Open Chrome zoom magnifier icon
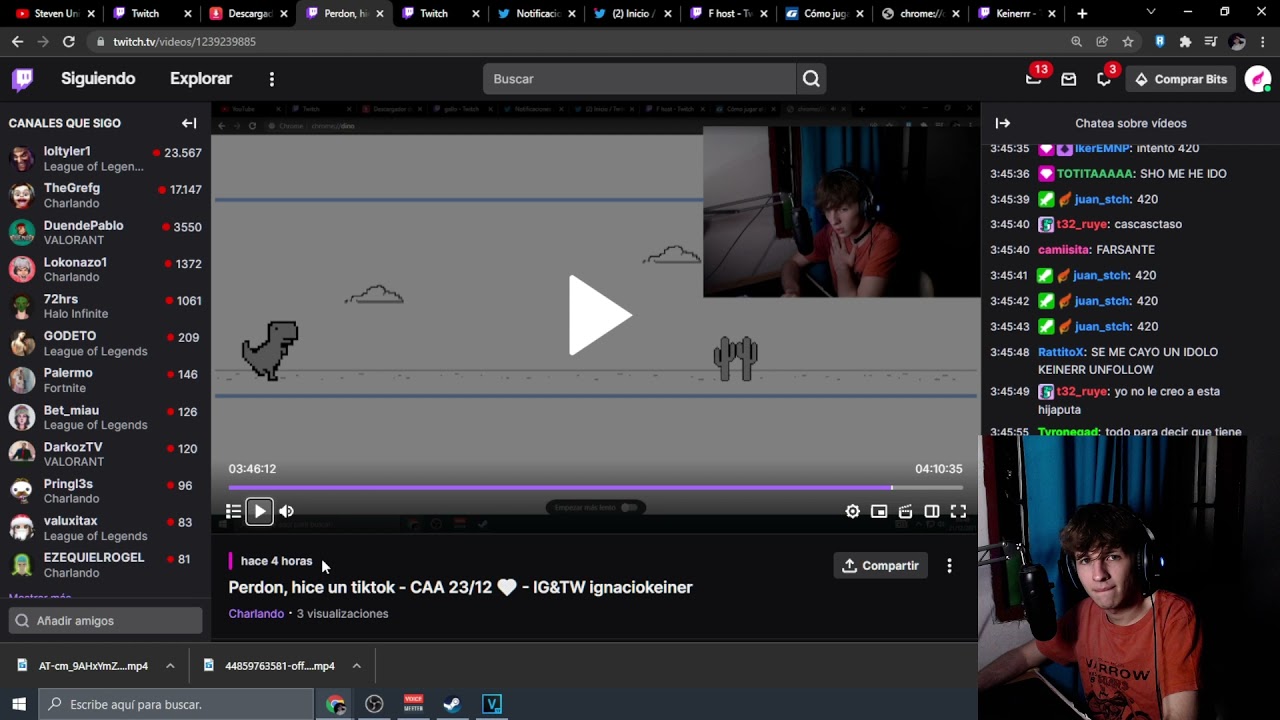The image size is (1280, 720). tap(1076, 42)
